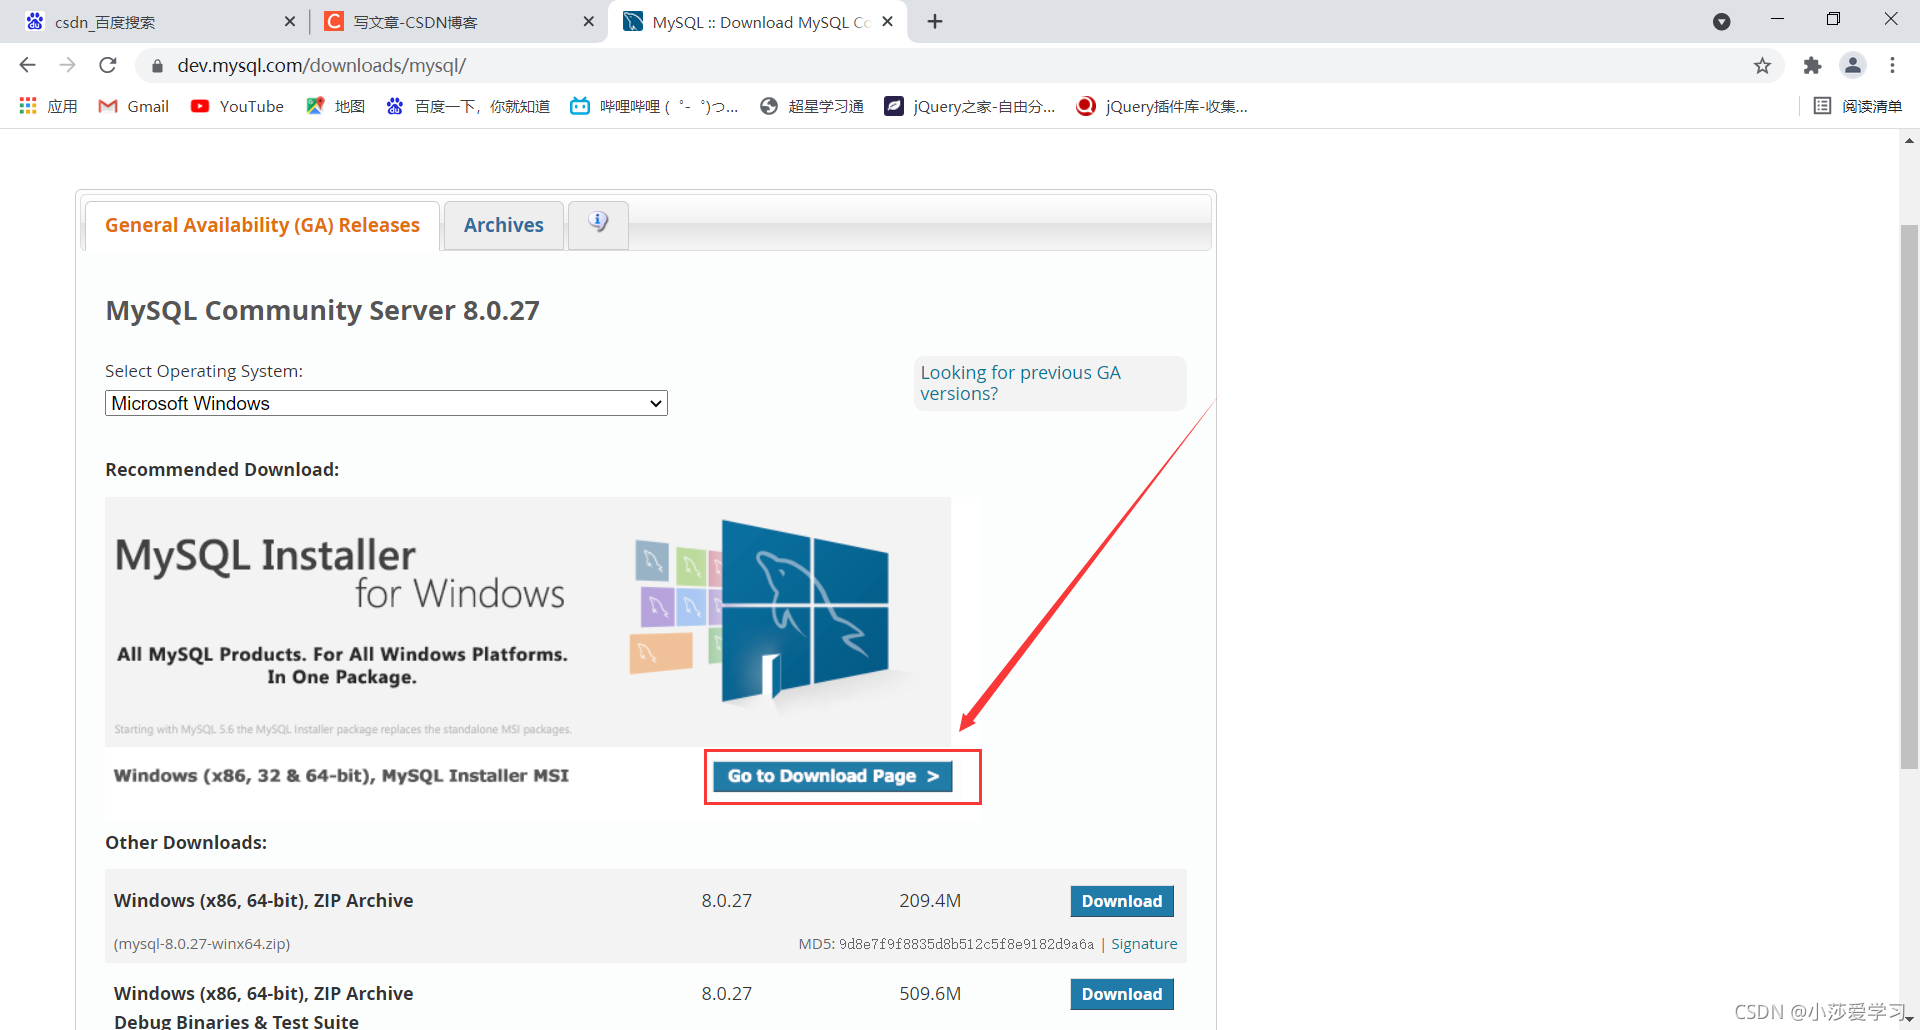Click the scrollbar up arrow

coord(1909,141)
